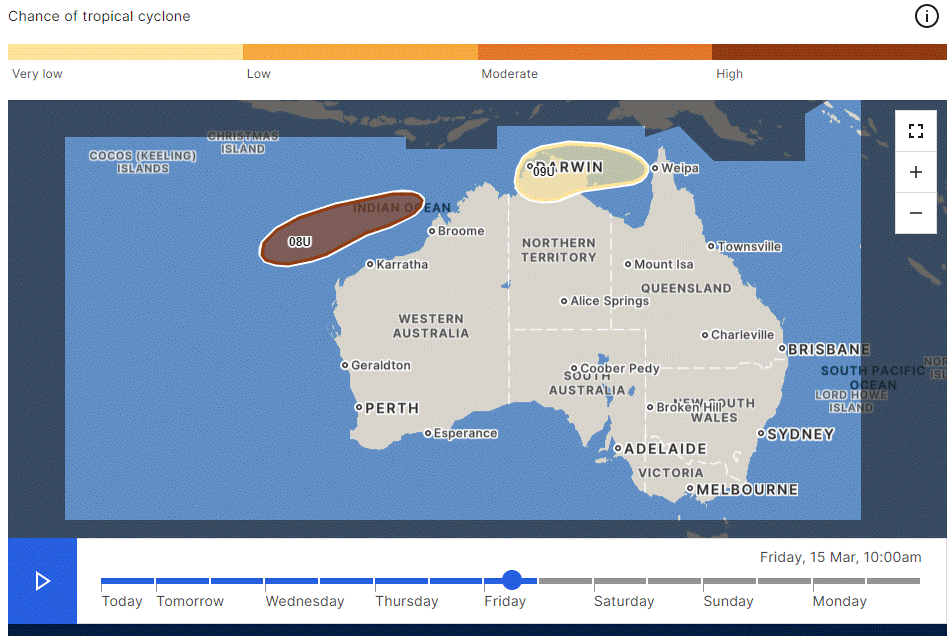Click the Very low legend color bar
The image size is (951, 636).
[126, 52]
